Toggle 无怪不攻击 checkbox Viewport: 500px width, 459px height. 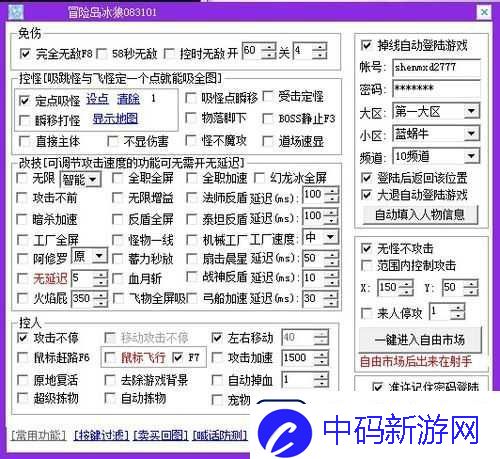tap(366, 248)
